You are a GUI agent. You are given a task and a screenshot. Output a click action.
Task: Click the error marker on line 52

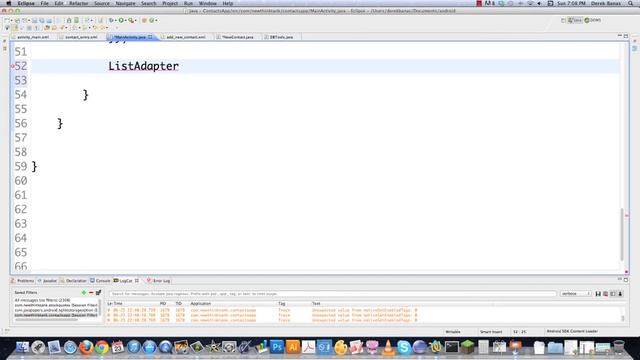pyautogui.click(x=13, y=66)
